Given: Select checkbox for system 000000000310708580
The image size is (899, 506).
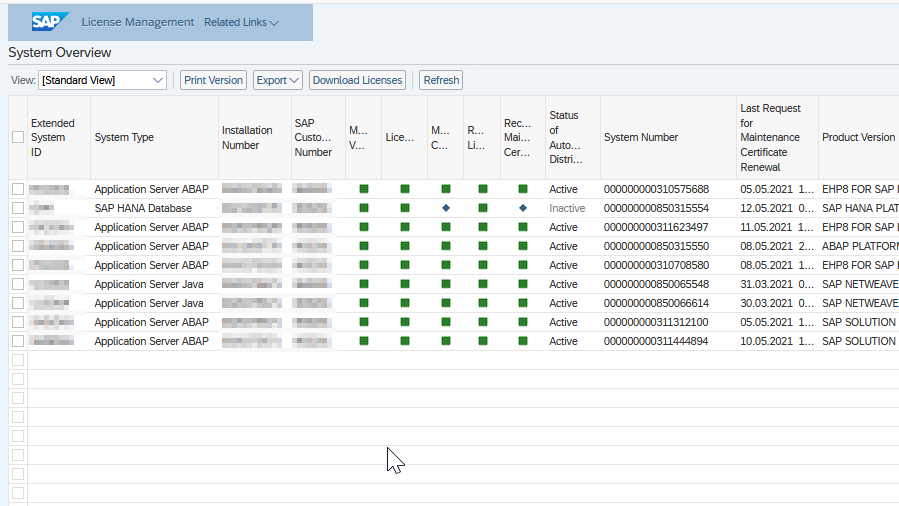Looking at the screenshot, I should (18, 265).
